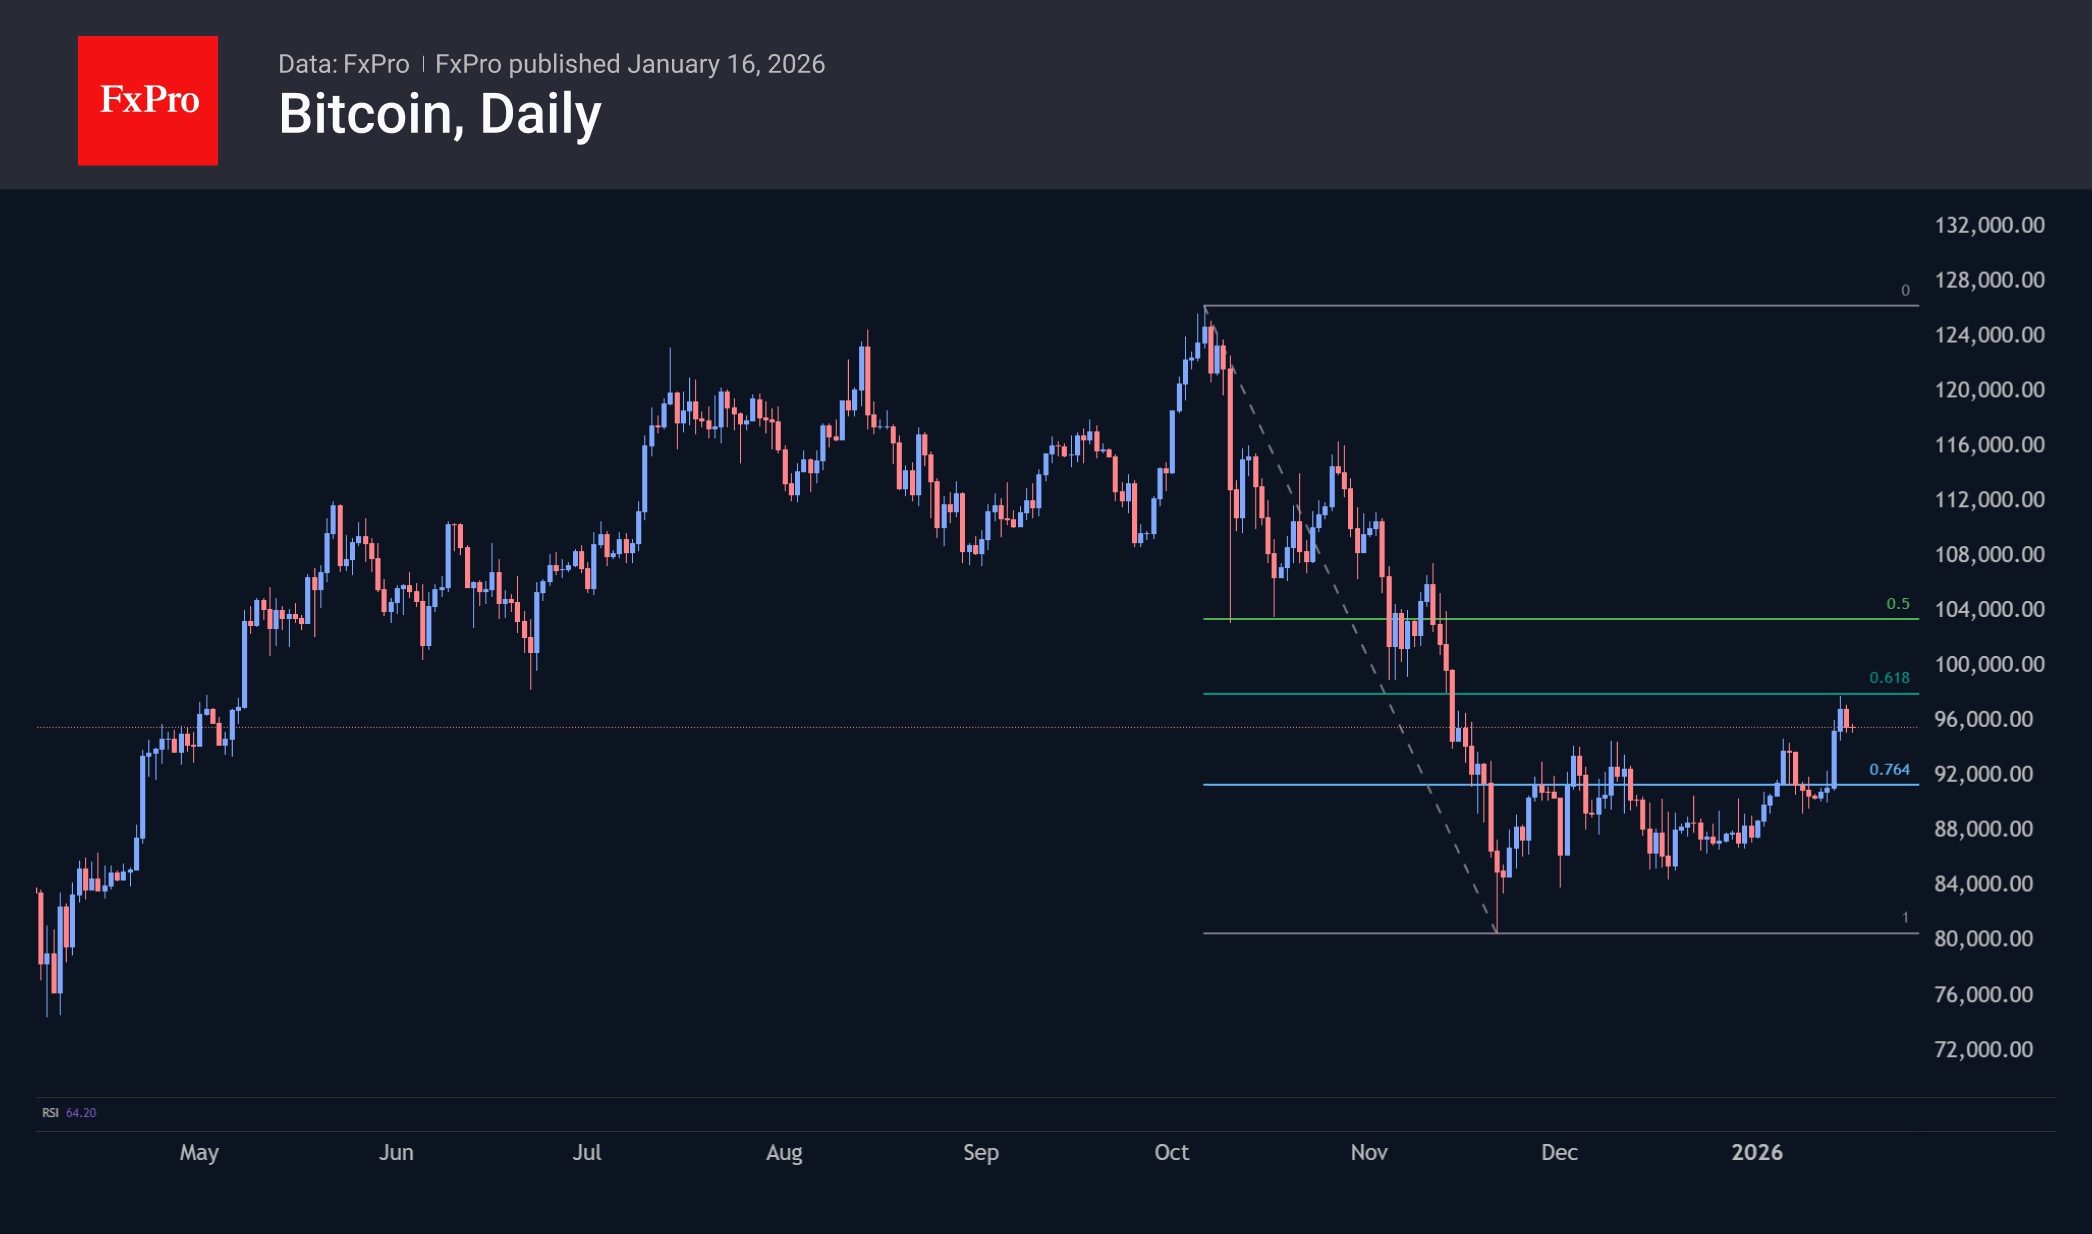The width and height of the screenshot is (2092, 1234).
Task: Select the 0.5 Fibonacci level label
Action: [1897, 604]
